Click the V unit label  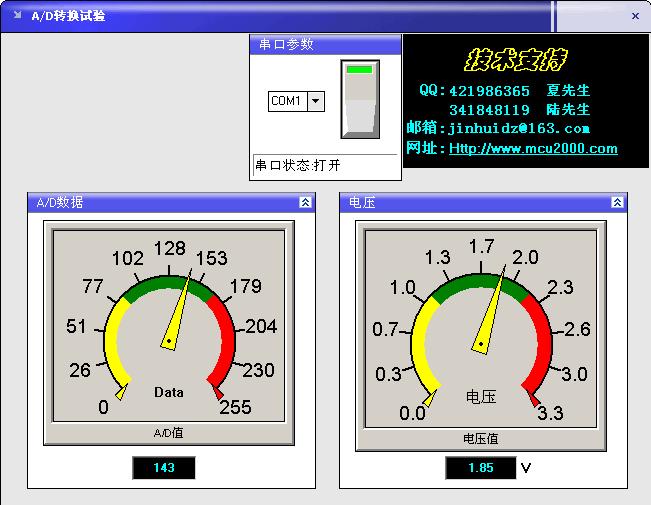pos(526,468)
